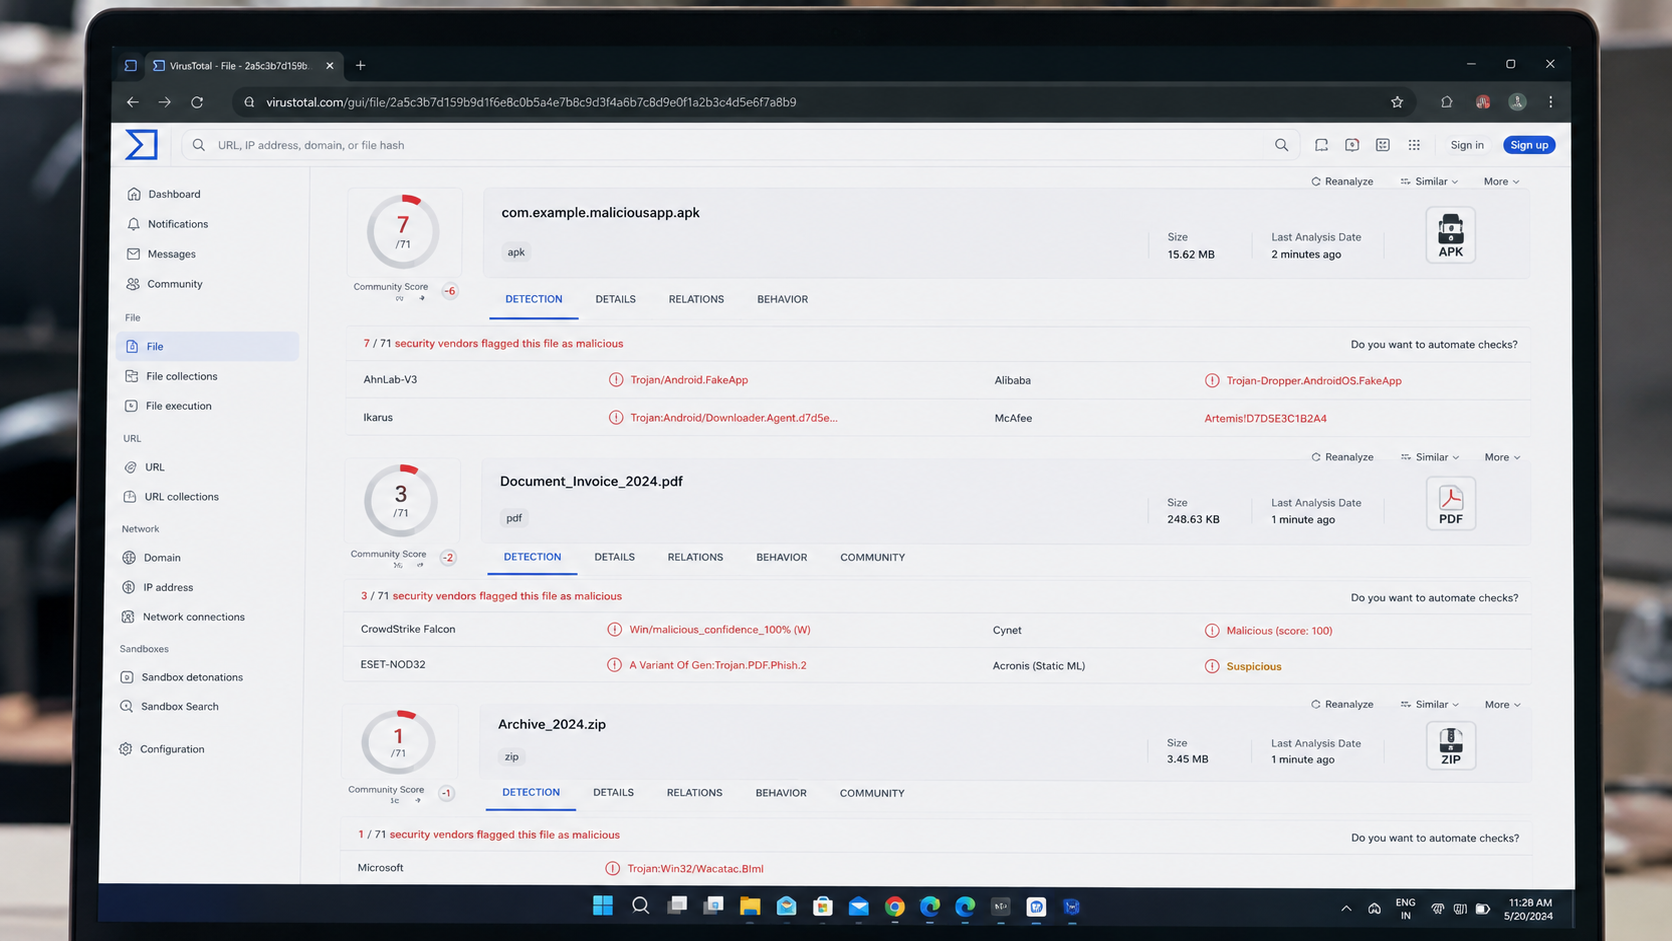Click the file name Document_Invoice_2024.pdf
Viewport: 1672px width, 941px height.
591,481
